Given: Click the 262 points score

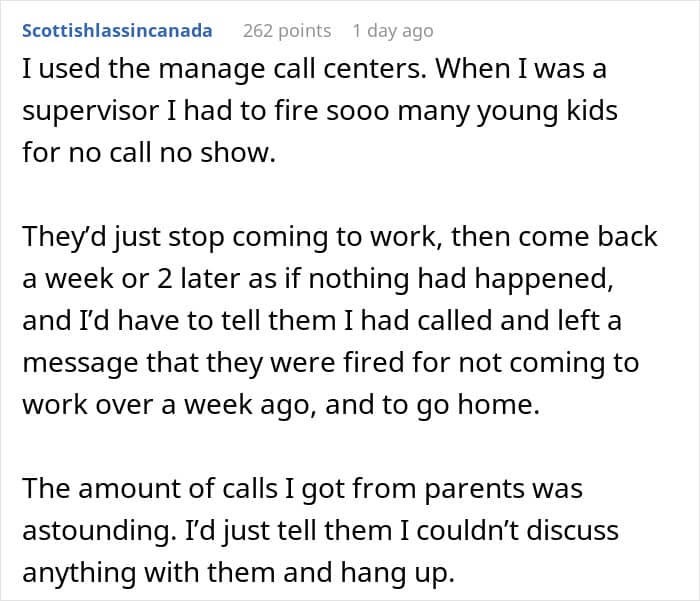Looking at the screenshot, I should click(287, 31).
